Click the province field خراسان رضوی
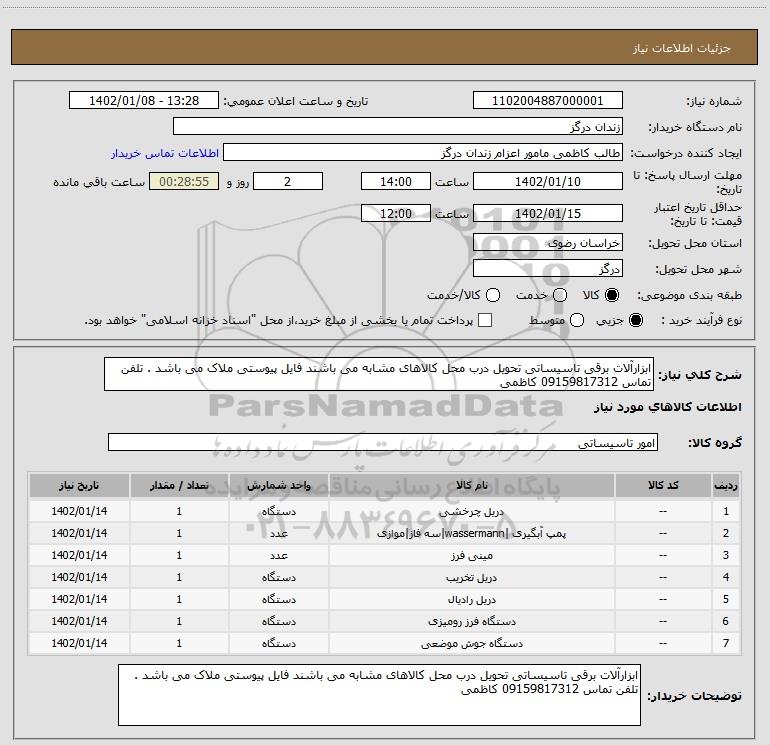 (x=548, y=243)
